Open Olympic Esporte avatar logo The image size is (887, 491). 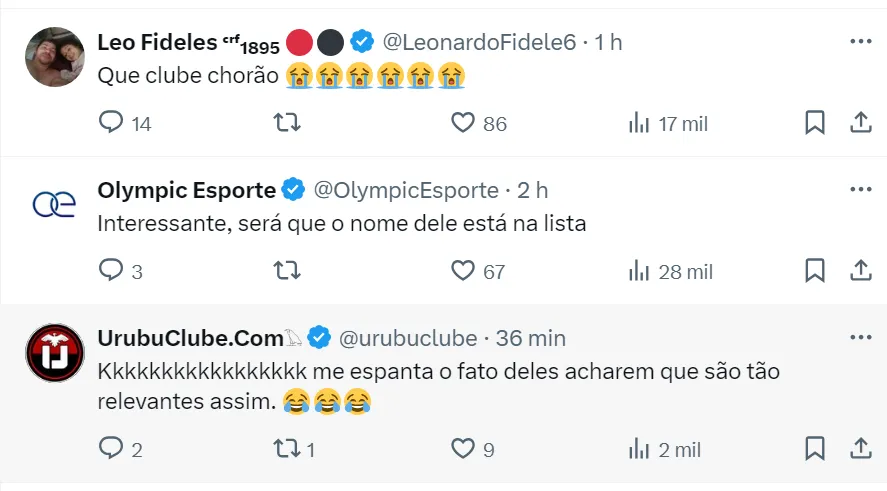click(54, 204)
